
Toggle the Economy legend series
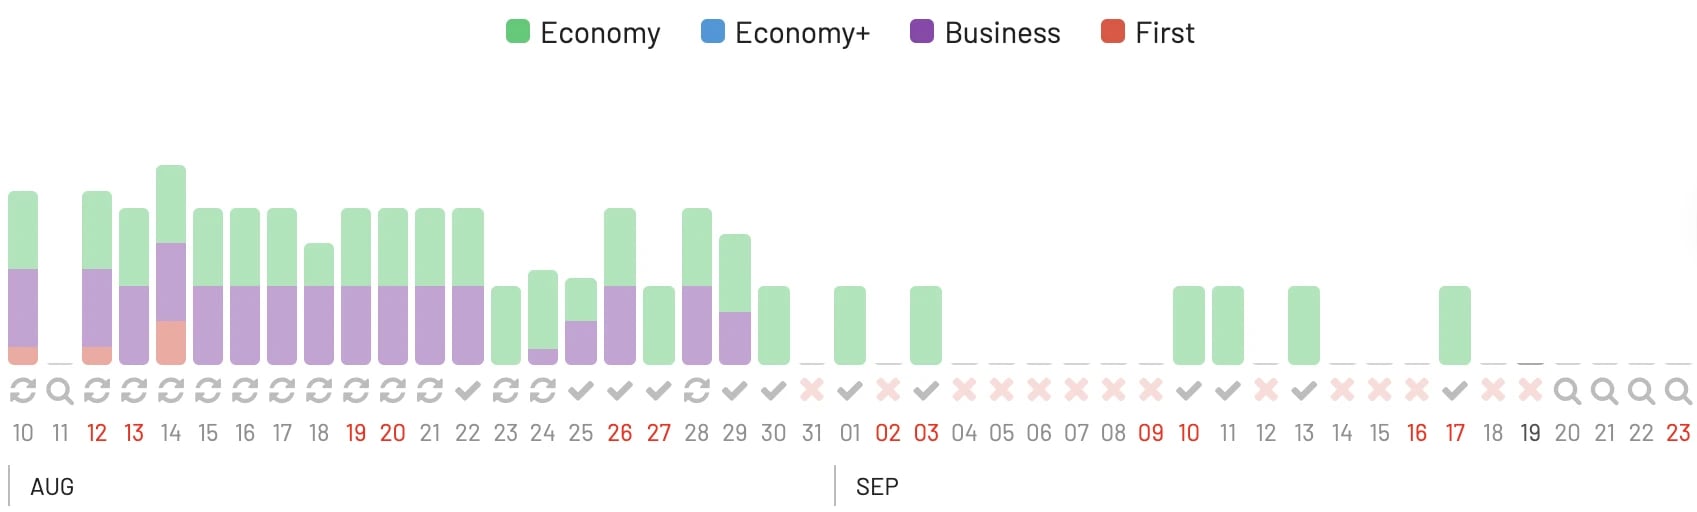click(583, 32)
